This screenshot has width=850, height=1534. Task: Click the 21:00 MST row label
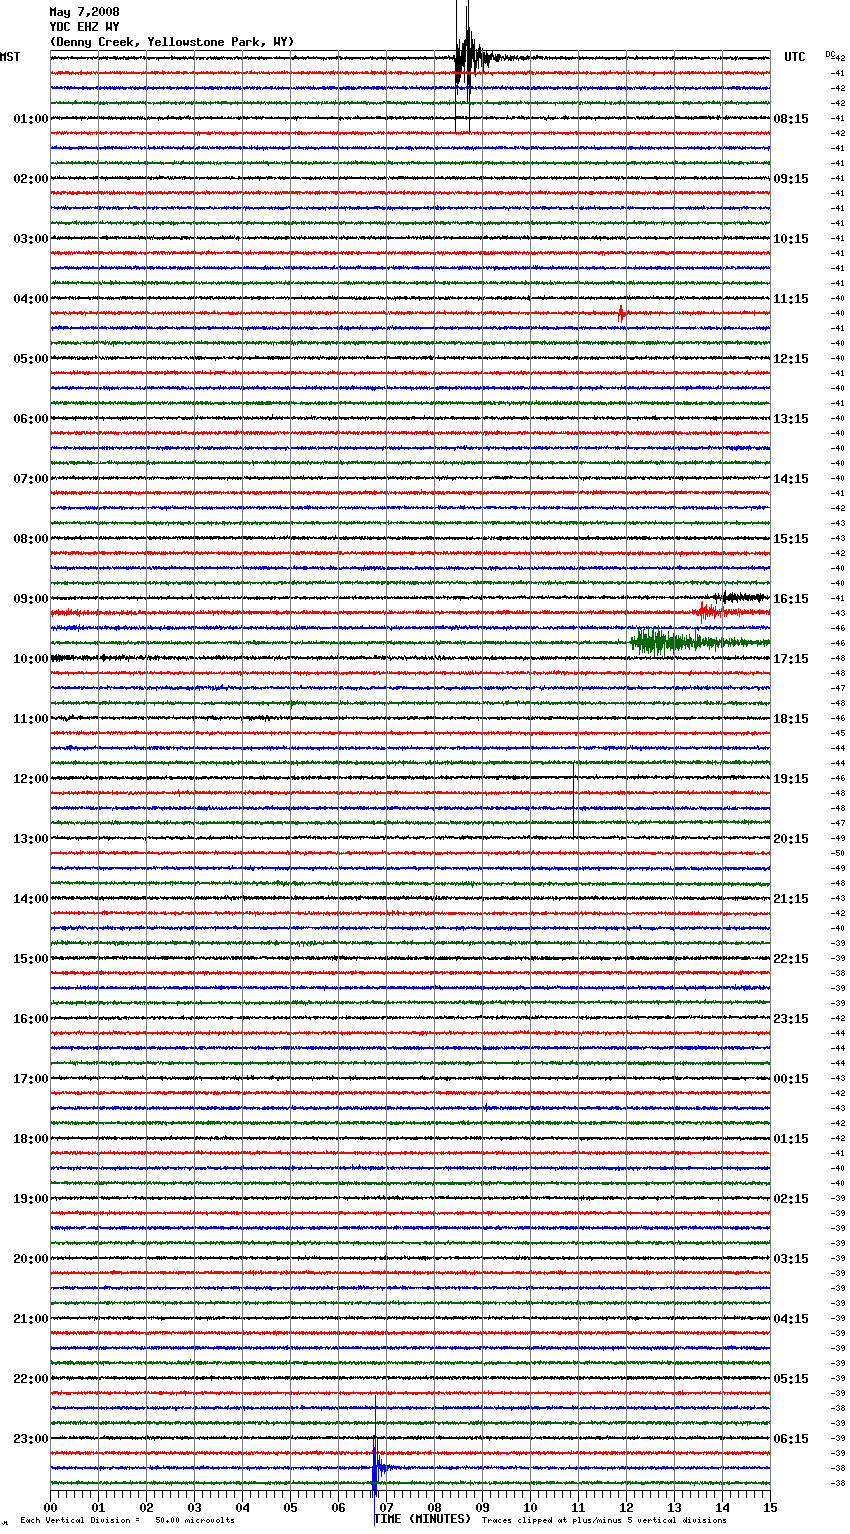pyautogui.click(x=30, y=1319)
